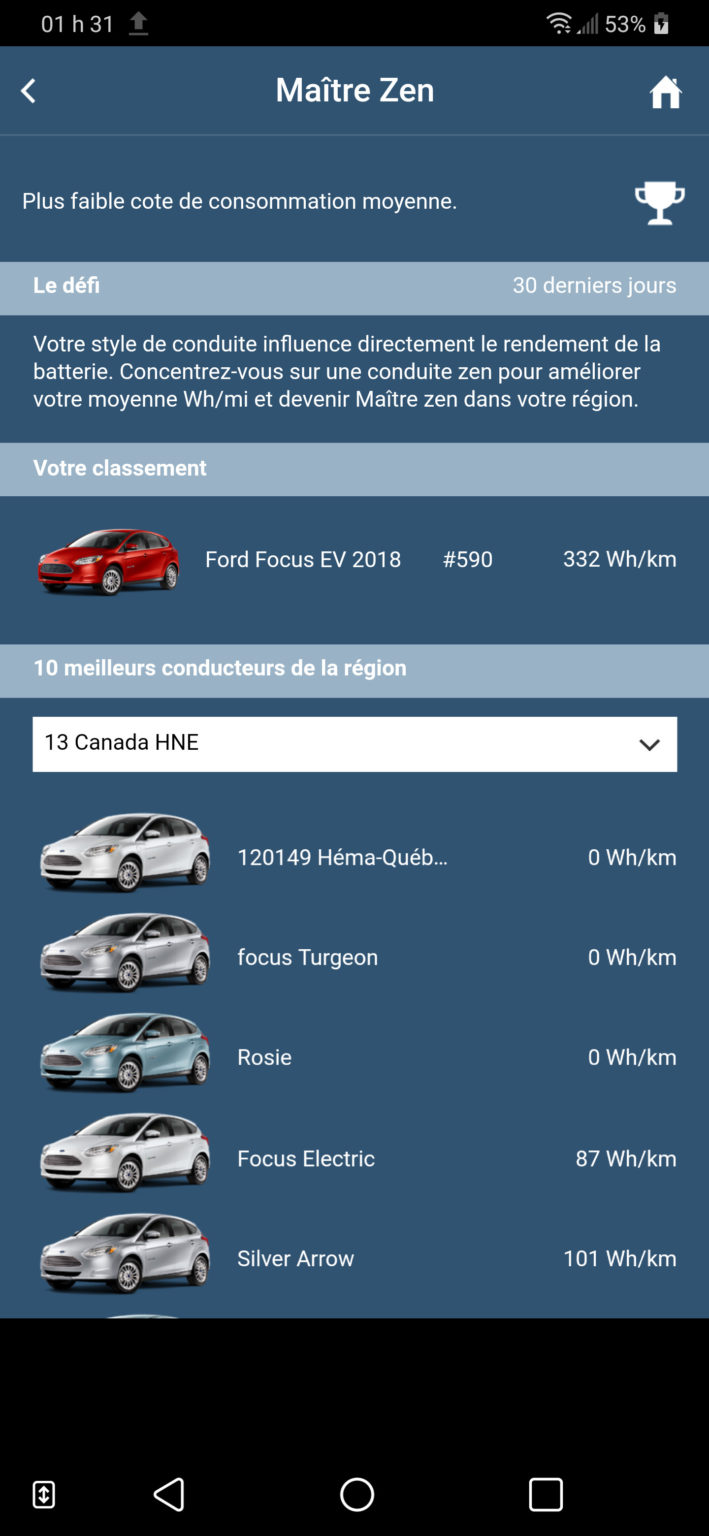Go to home screen via house icon
The width and height of the screenshot is (709, 1536).
pos(665,92)
